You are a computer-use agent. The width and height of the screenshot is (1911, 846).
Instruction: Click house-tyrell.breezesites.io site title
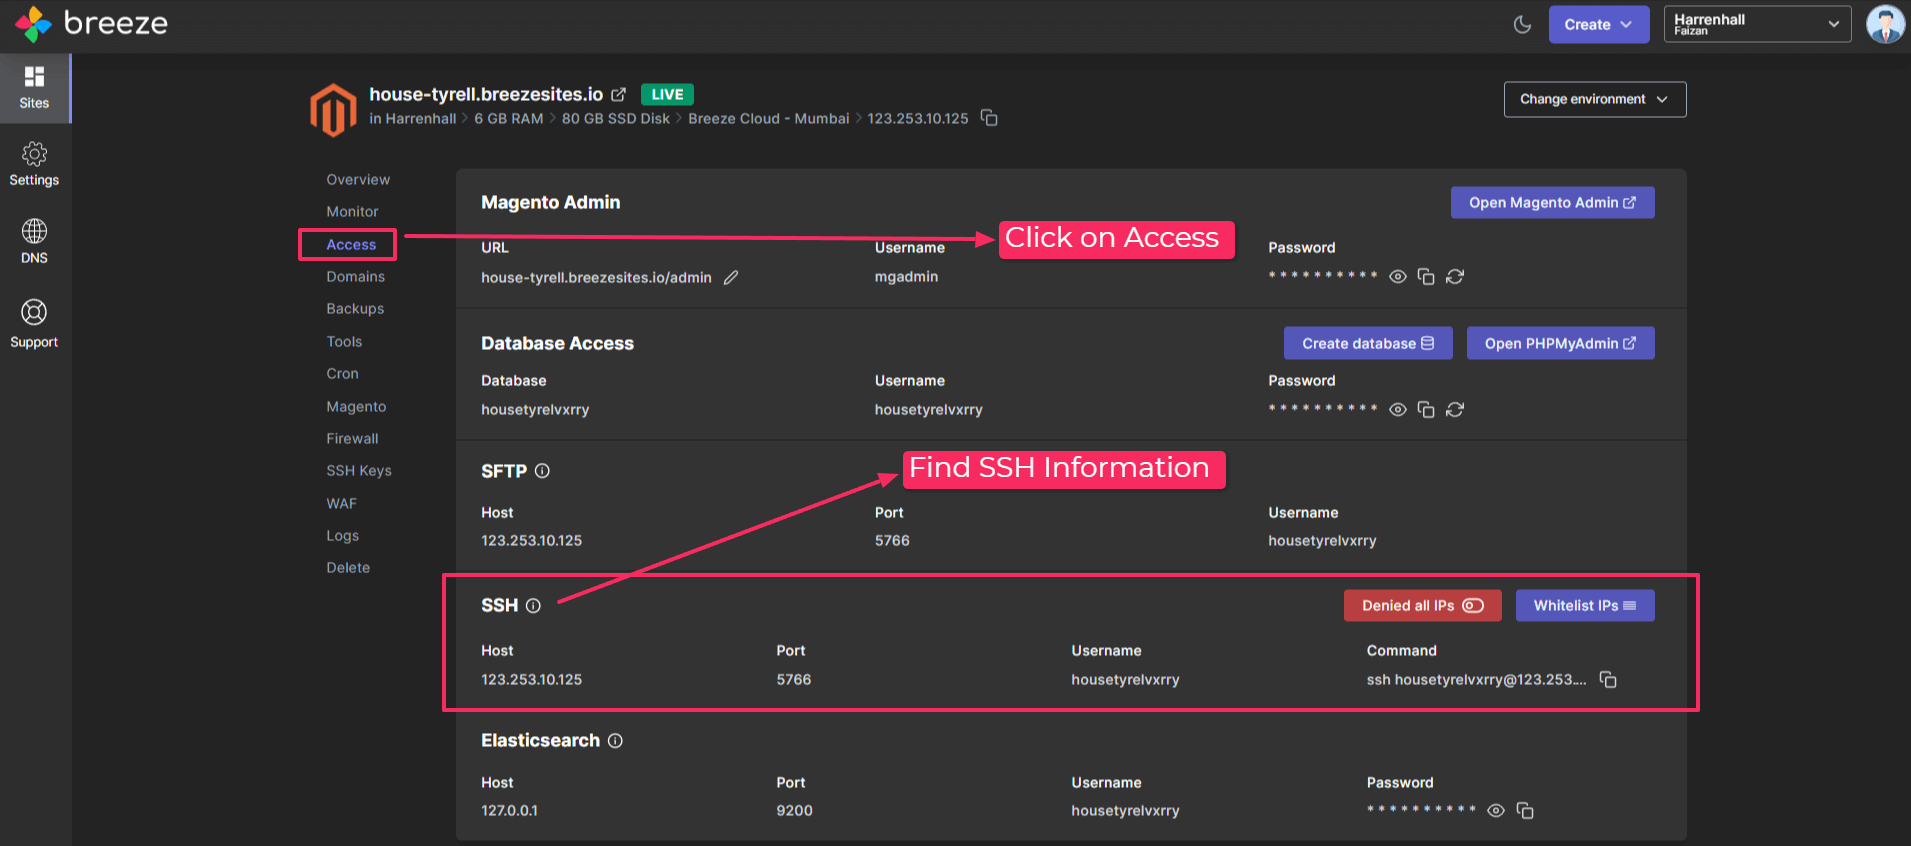(x=486, y=94)
